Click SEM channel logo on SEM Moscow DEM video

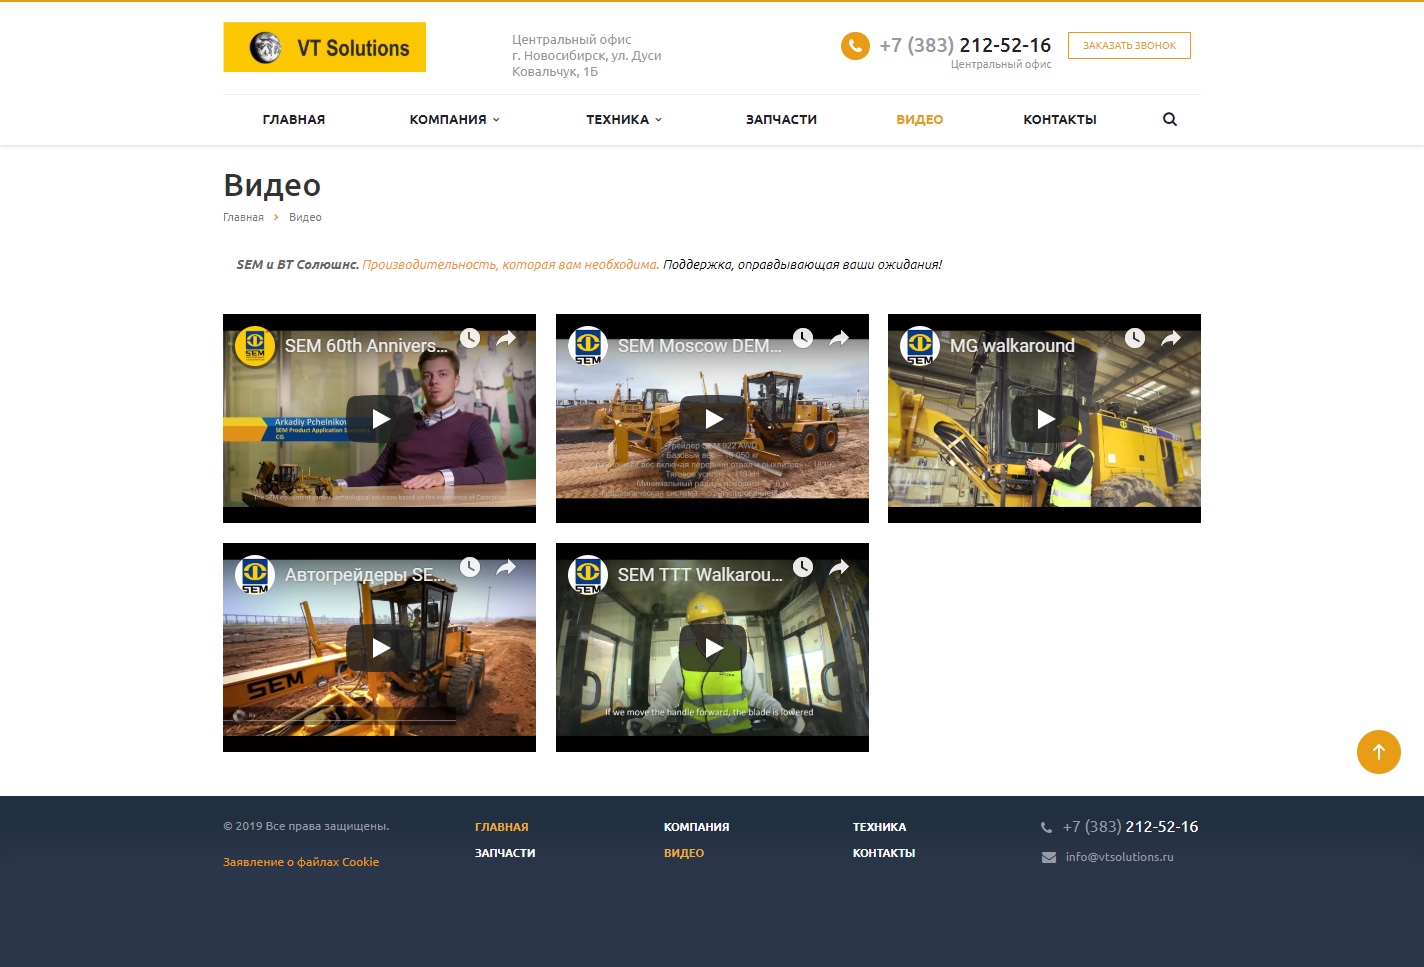(588, 346)
